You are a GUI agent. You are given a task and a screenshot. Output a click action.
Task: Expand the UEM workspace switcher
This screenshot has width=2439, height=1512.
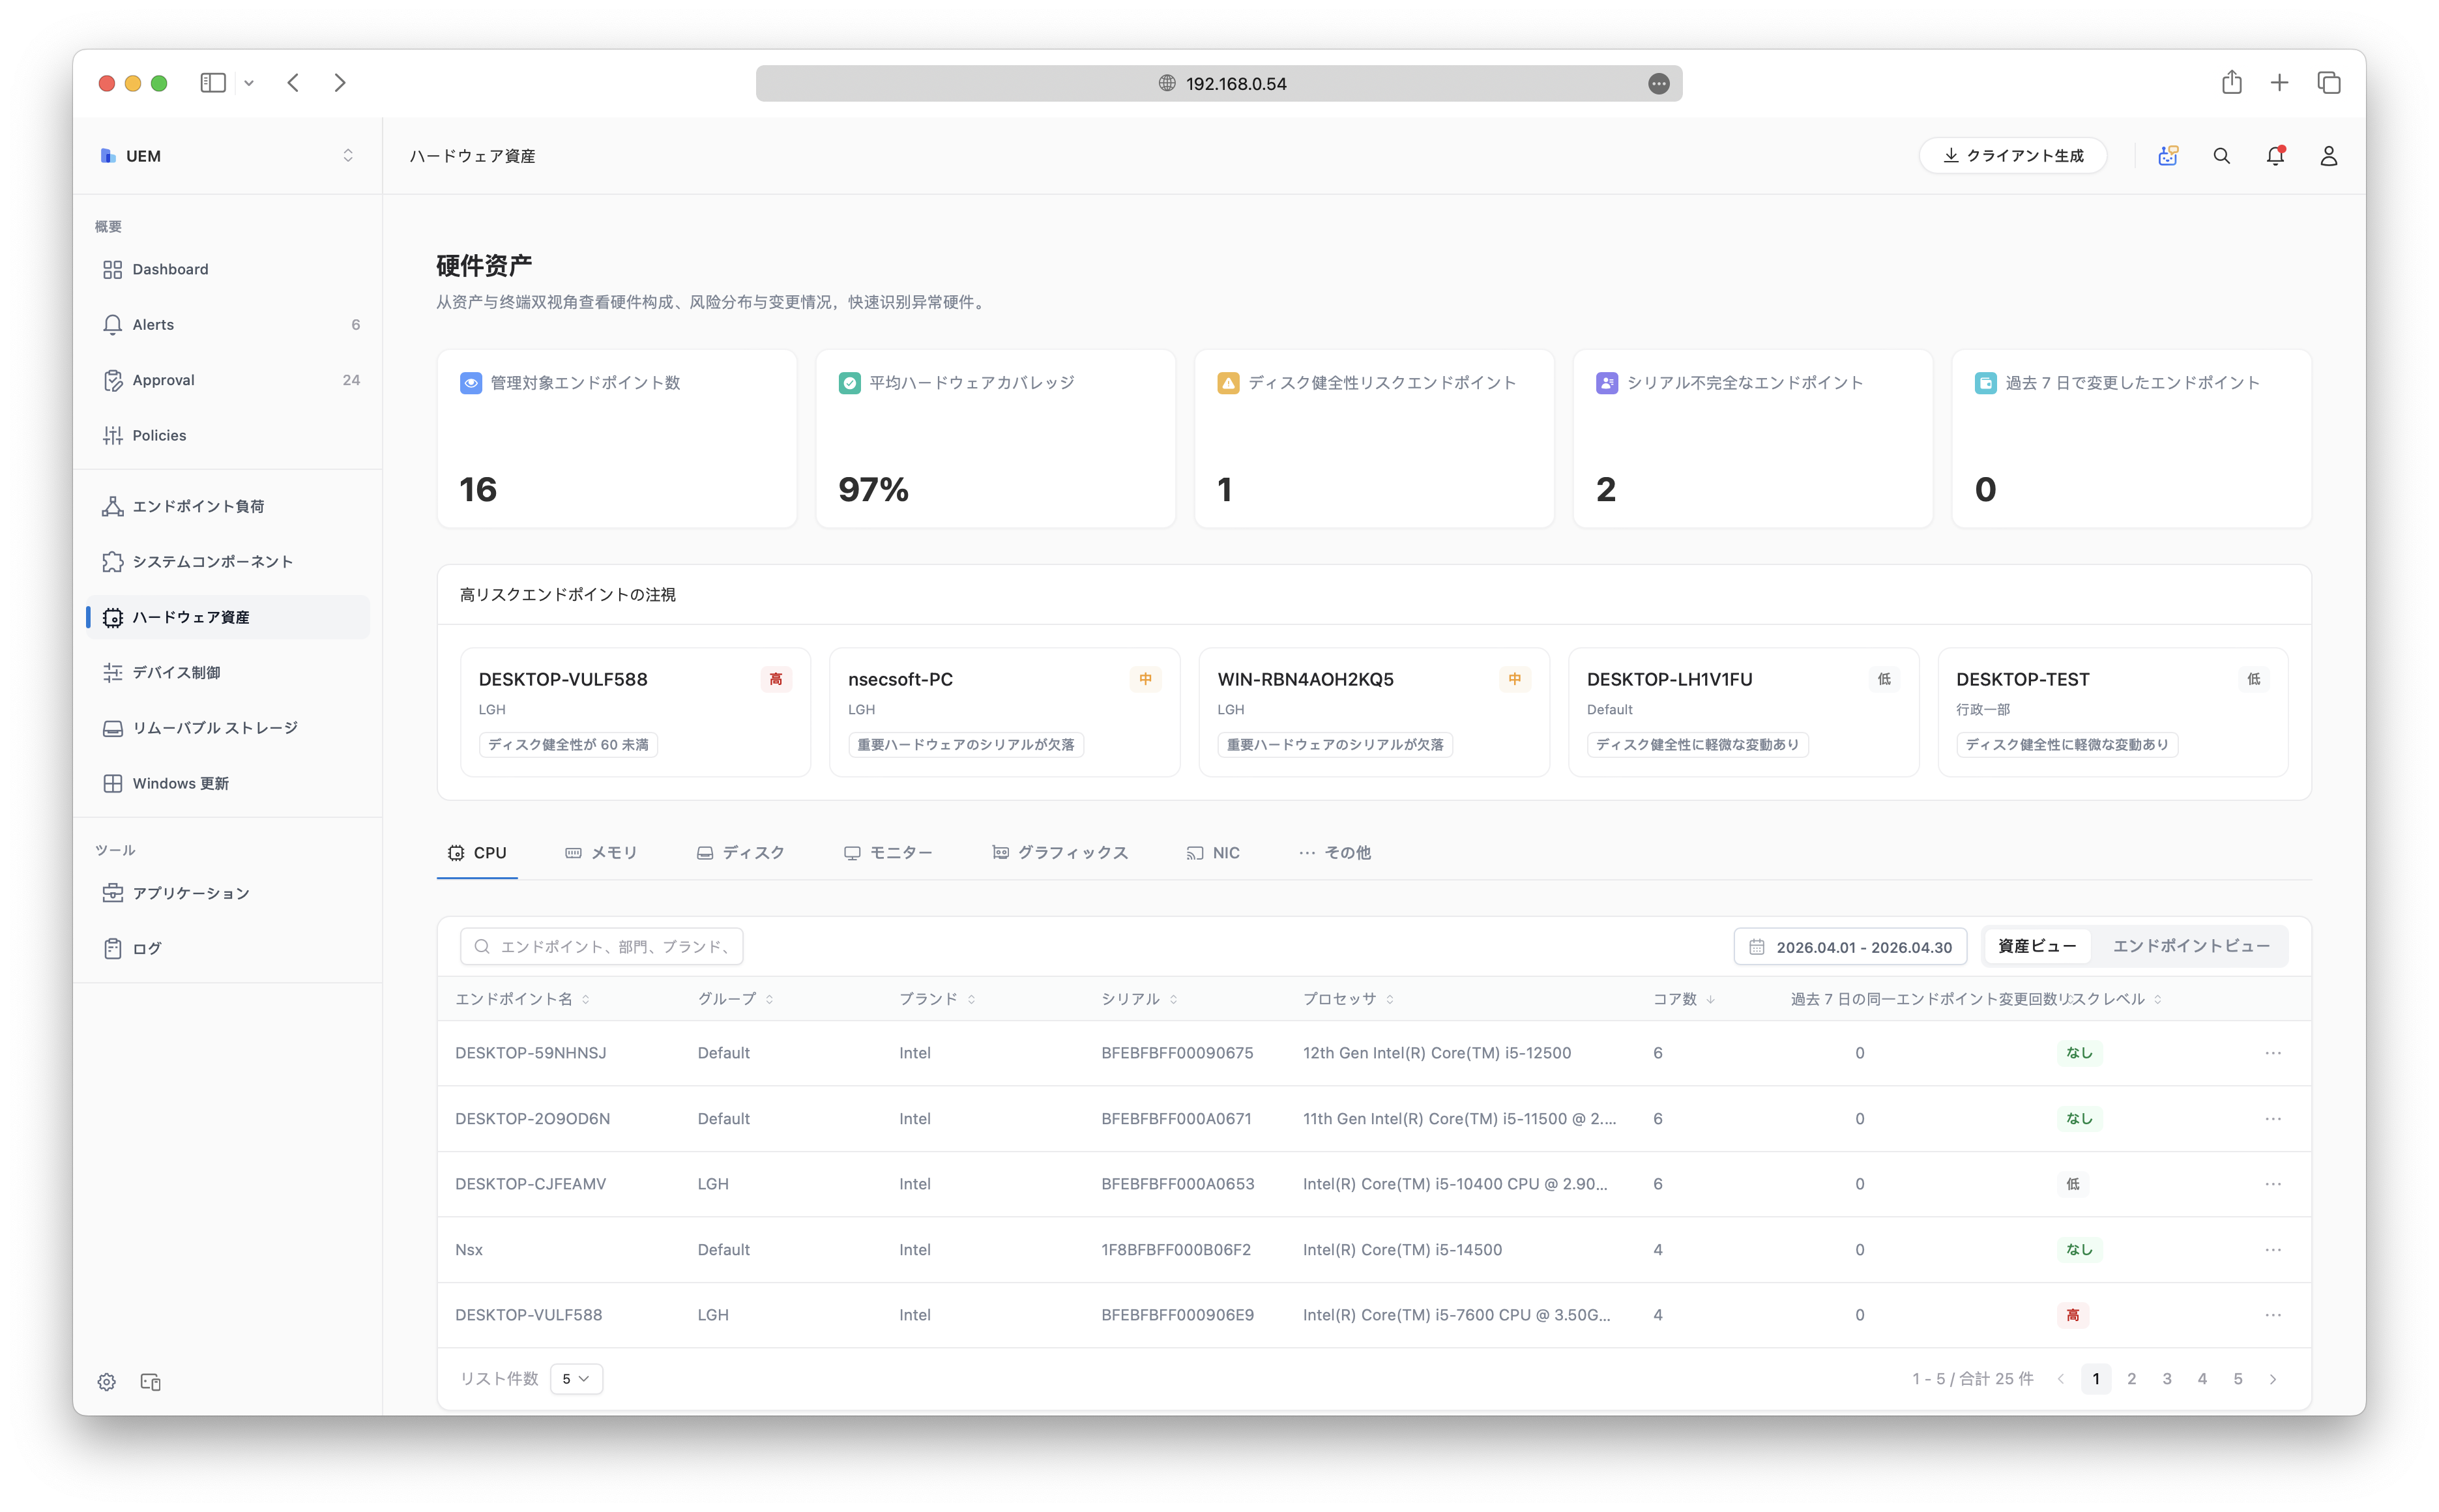347,156
